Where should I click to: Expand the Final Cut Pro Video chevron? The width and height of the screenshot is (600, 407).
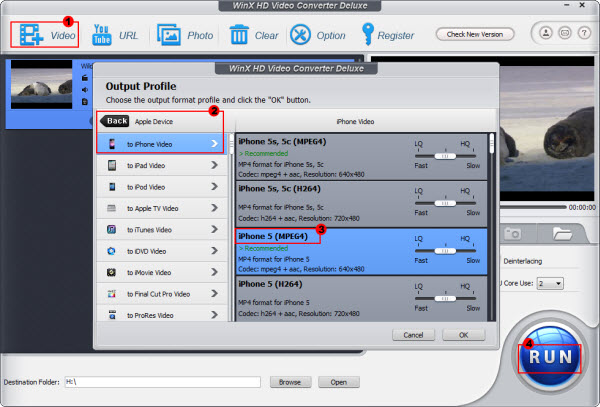point(214,293)
